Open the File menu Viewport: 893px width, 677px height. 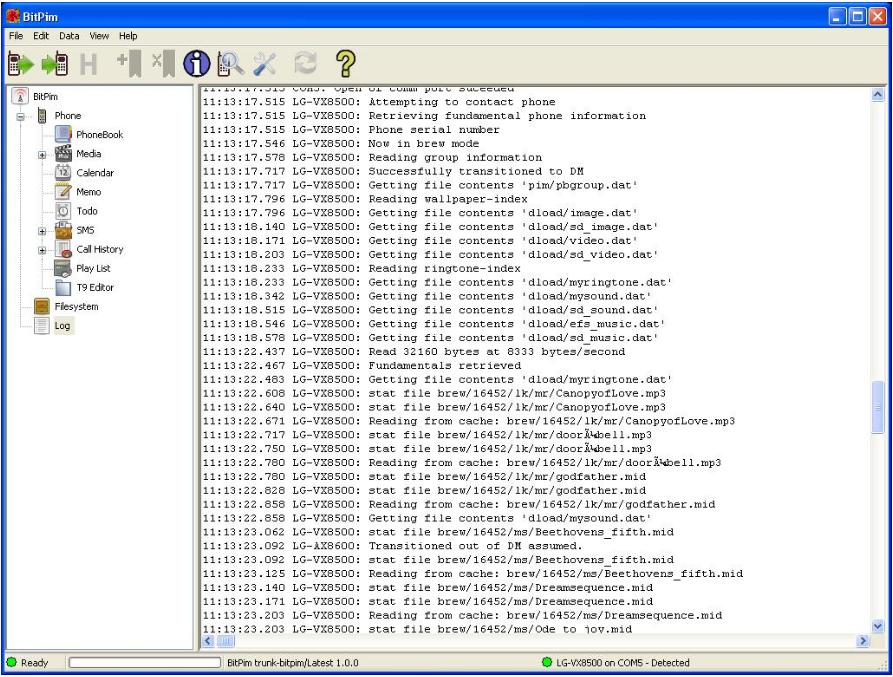(x=16, y=36)
